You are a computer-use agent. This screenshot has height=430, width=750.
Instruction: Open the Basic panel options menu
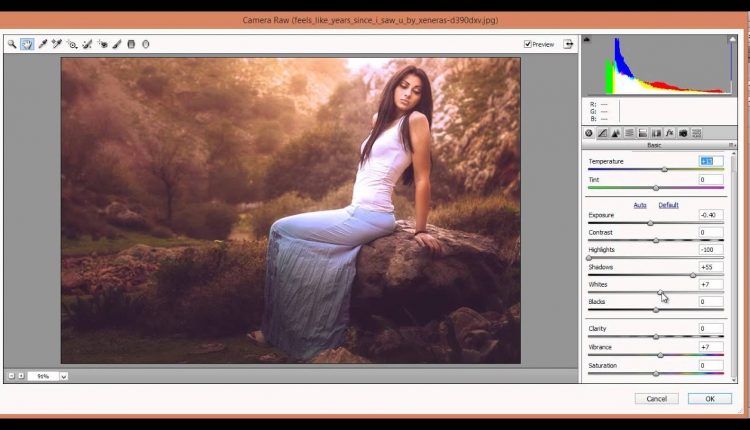(731, 145)
